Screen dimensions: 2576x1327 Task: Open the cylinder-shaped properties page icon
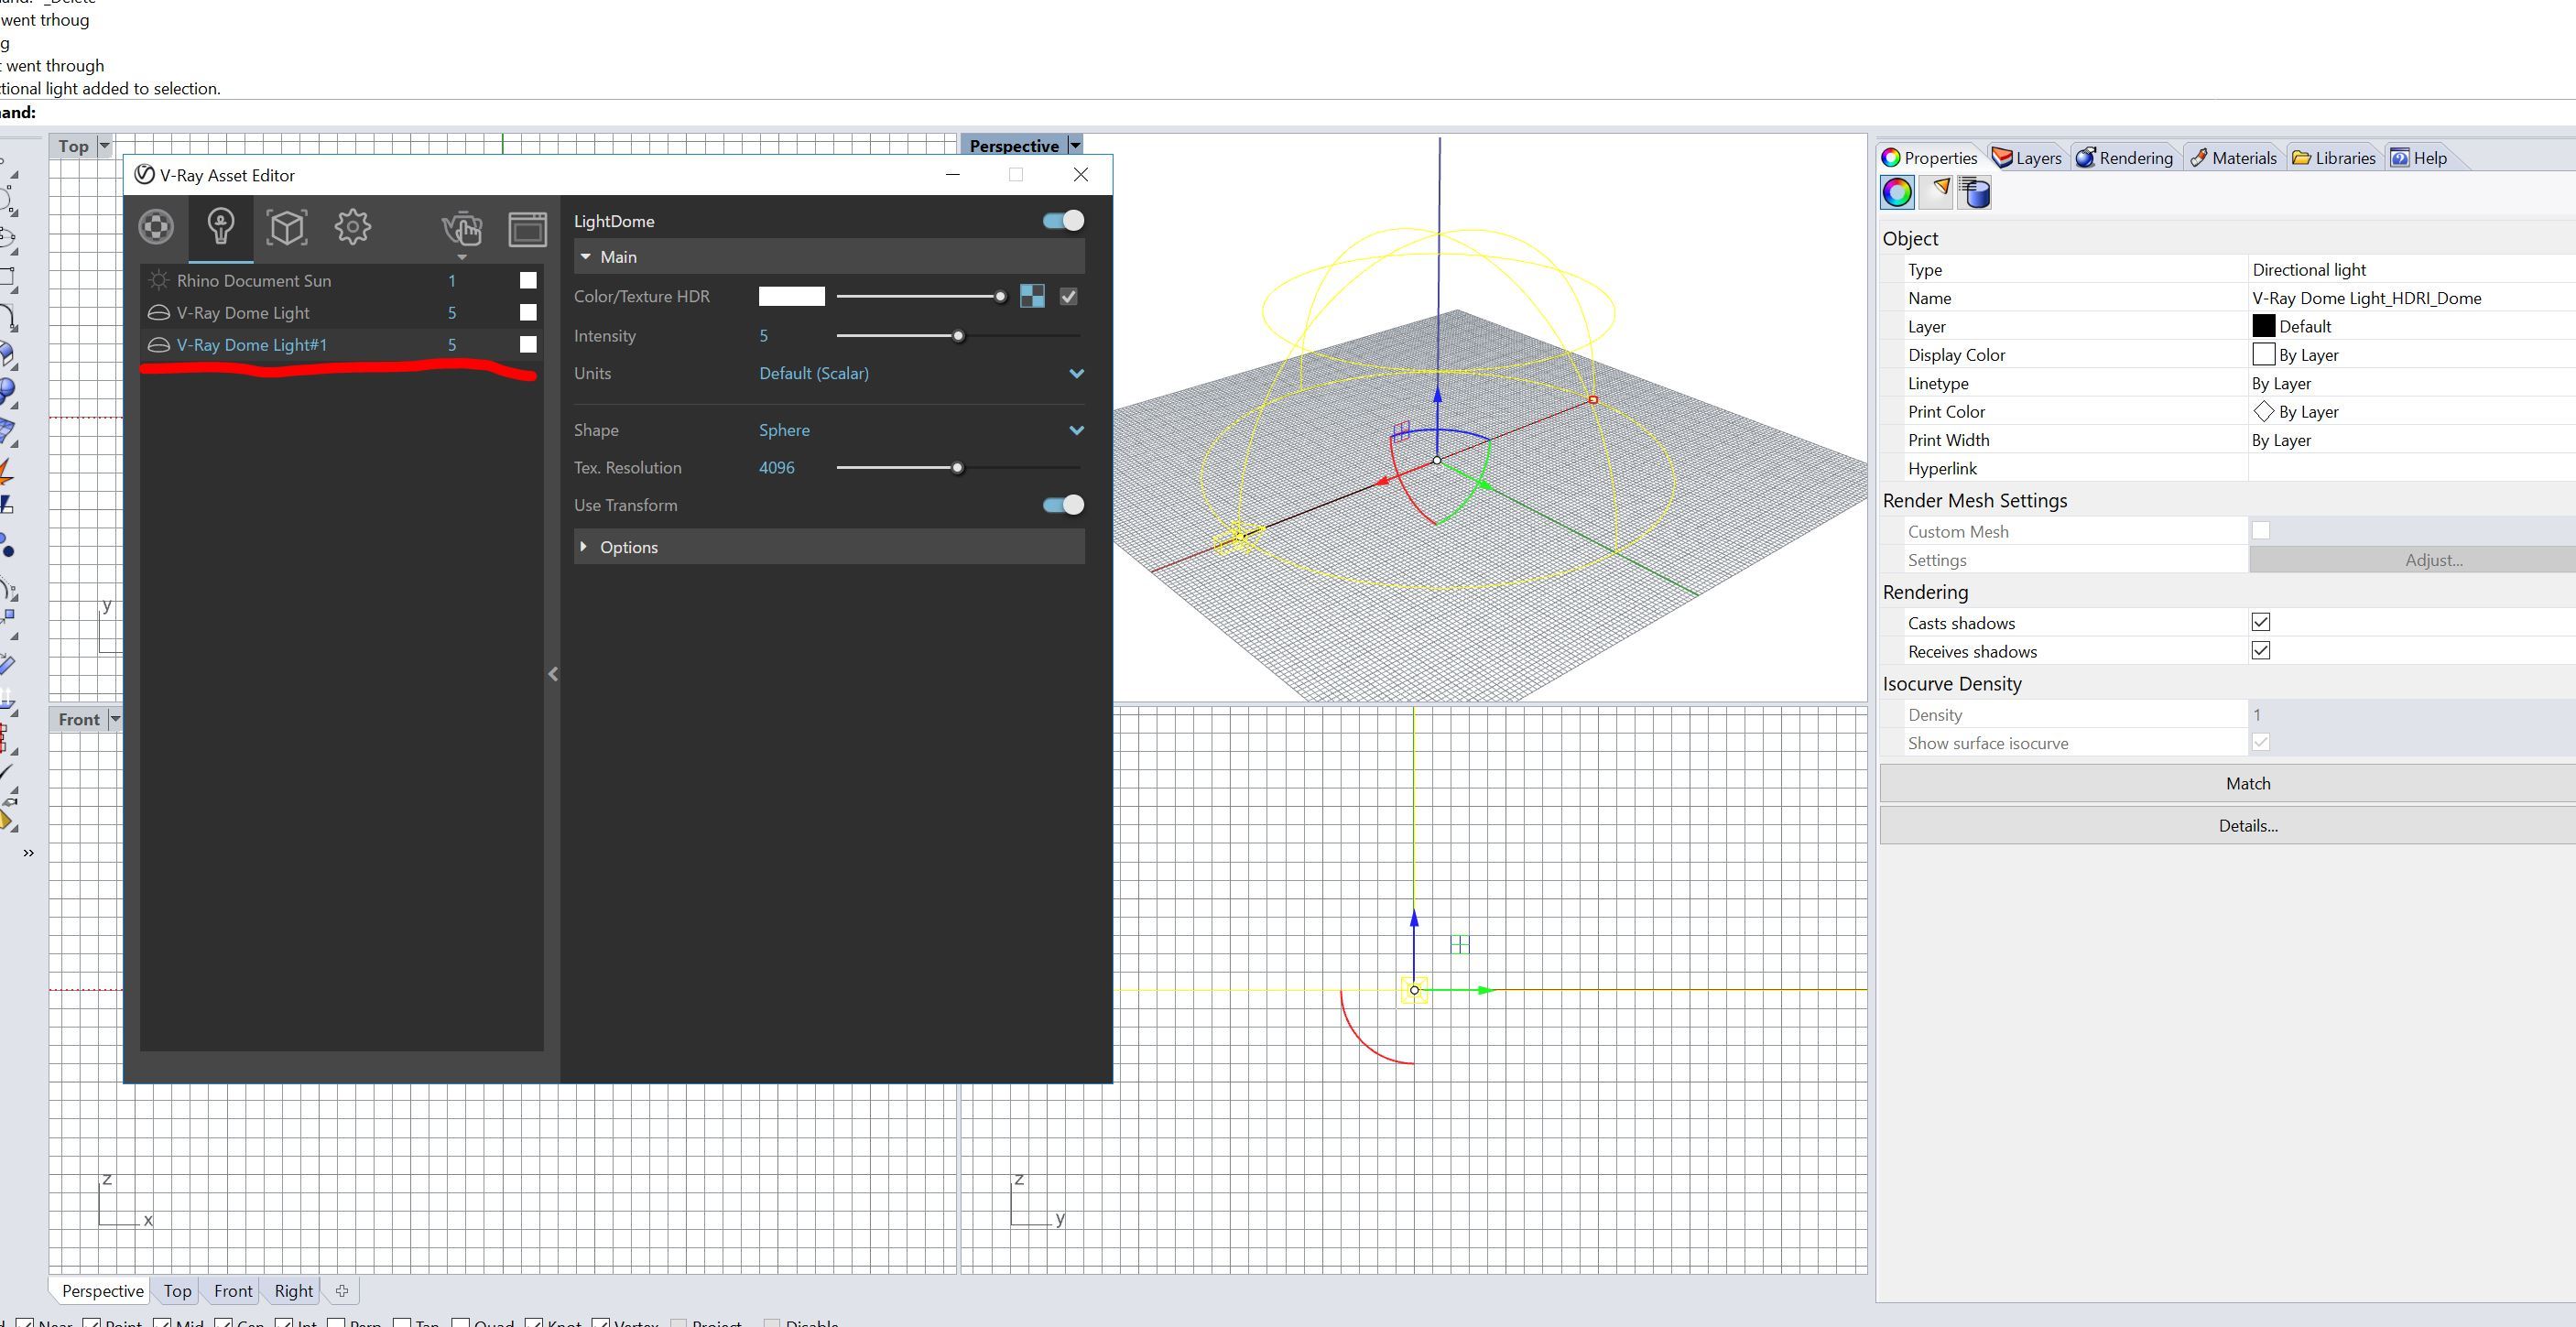[x=1975, y=192]
